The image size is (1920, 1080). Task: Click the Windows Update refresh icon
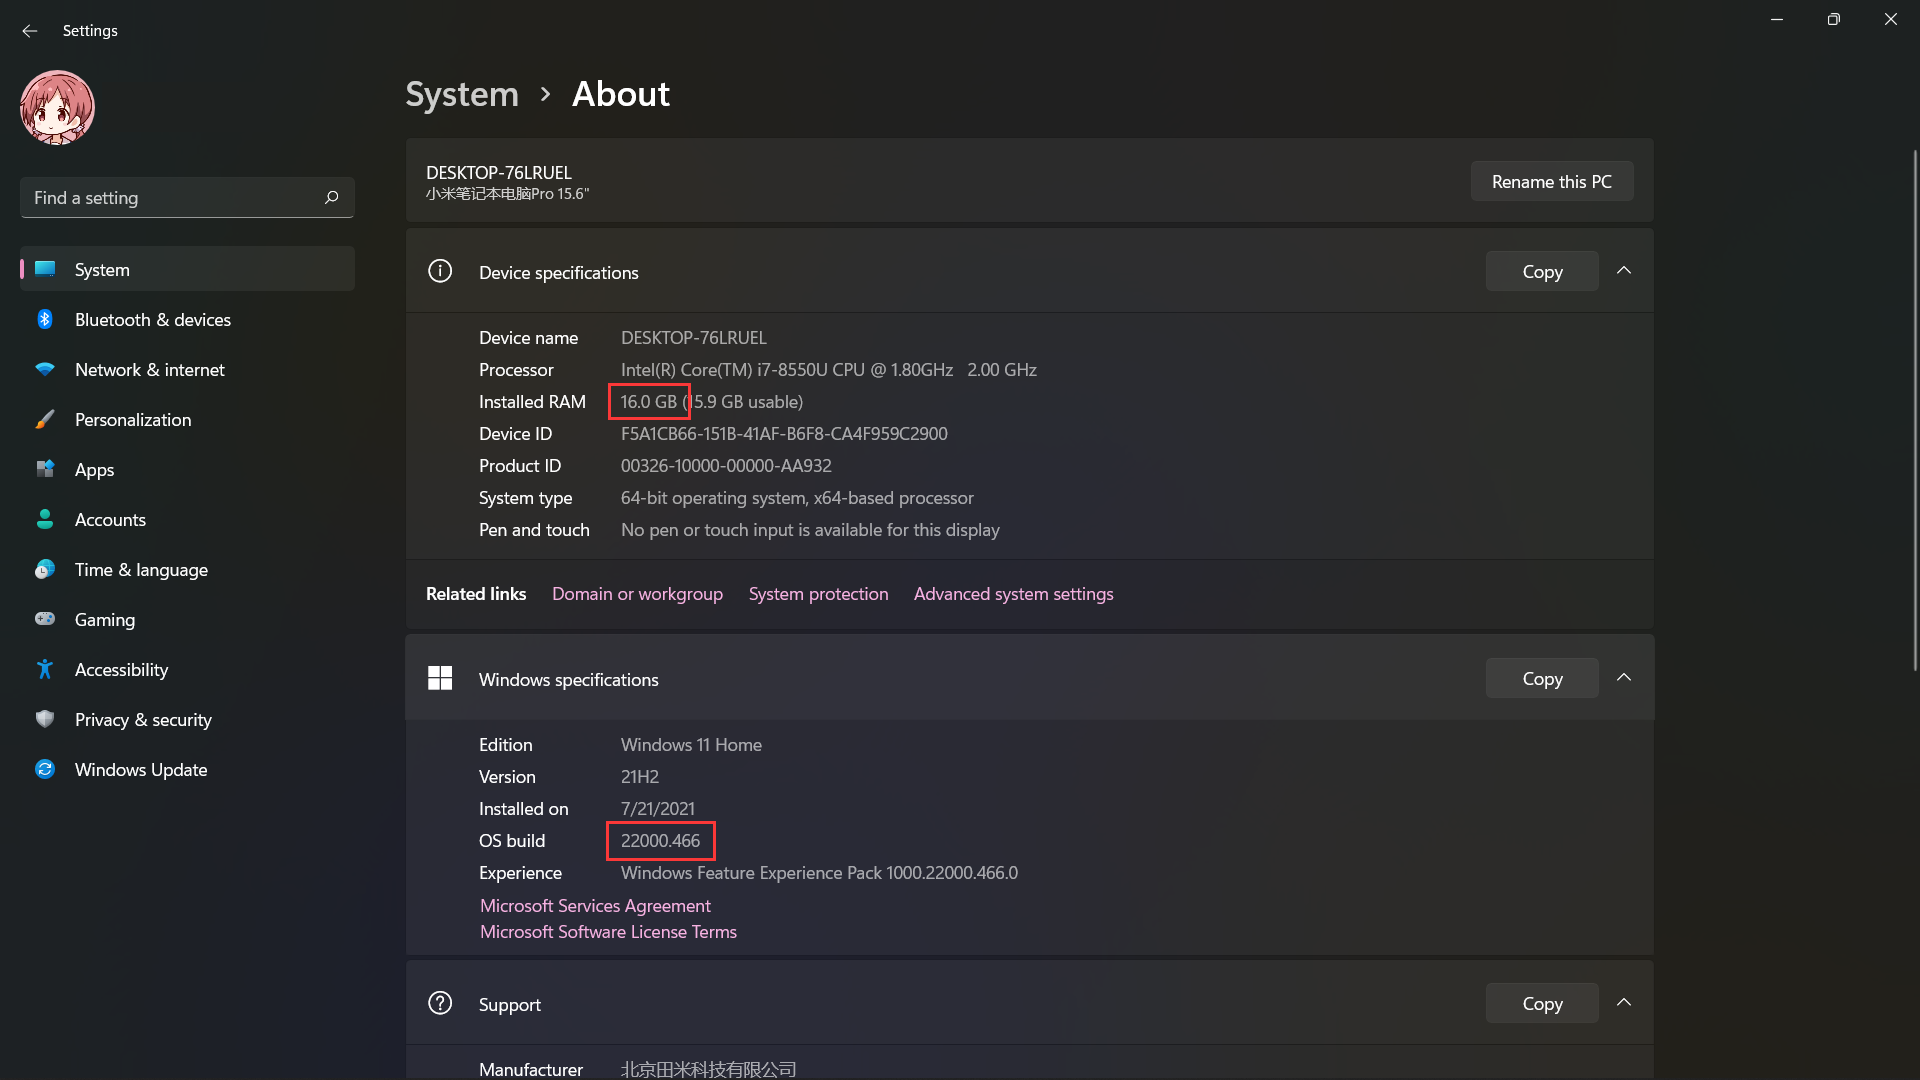[x=45, y=769]
